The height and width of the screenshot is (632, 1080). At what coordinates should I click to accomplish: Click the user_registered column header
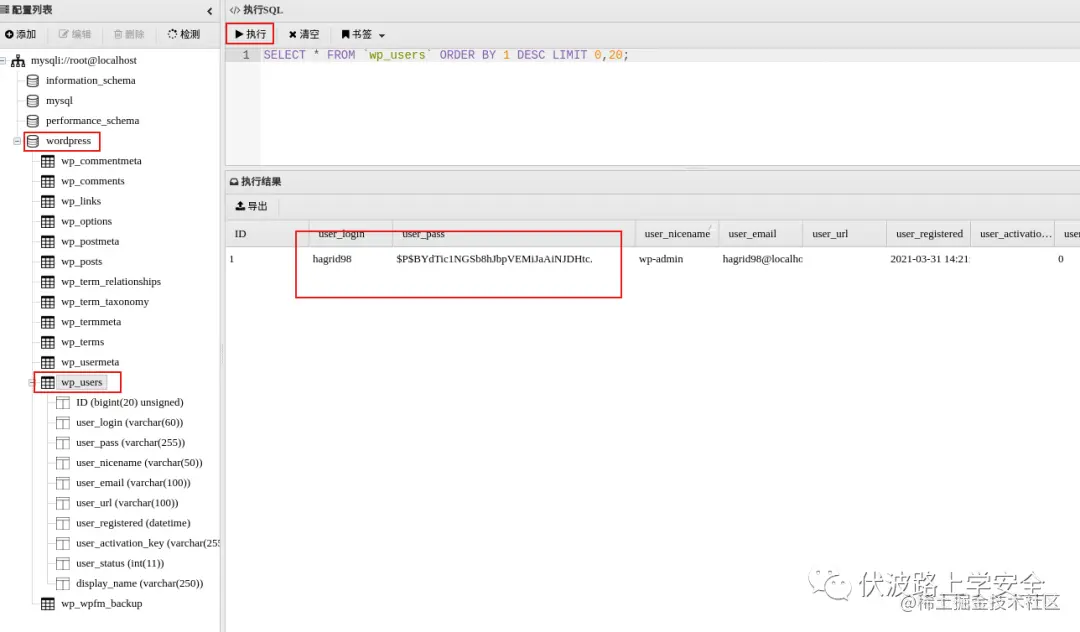(929, 234)
